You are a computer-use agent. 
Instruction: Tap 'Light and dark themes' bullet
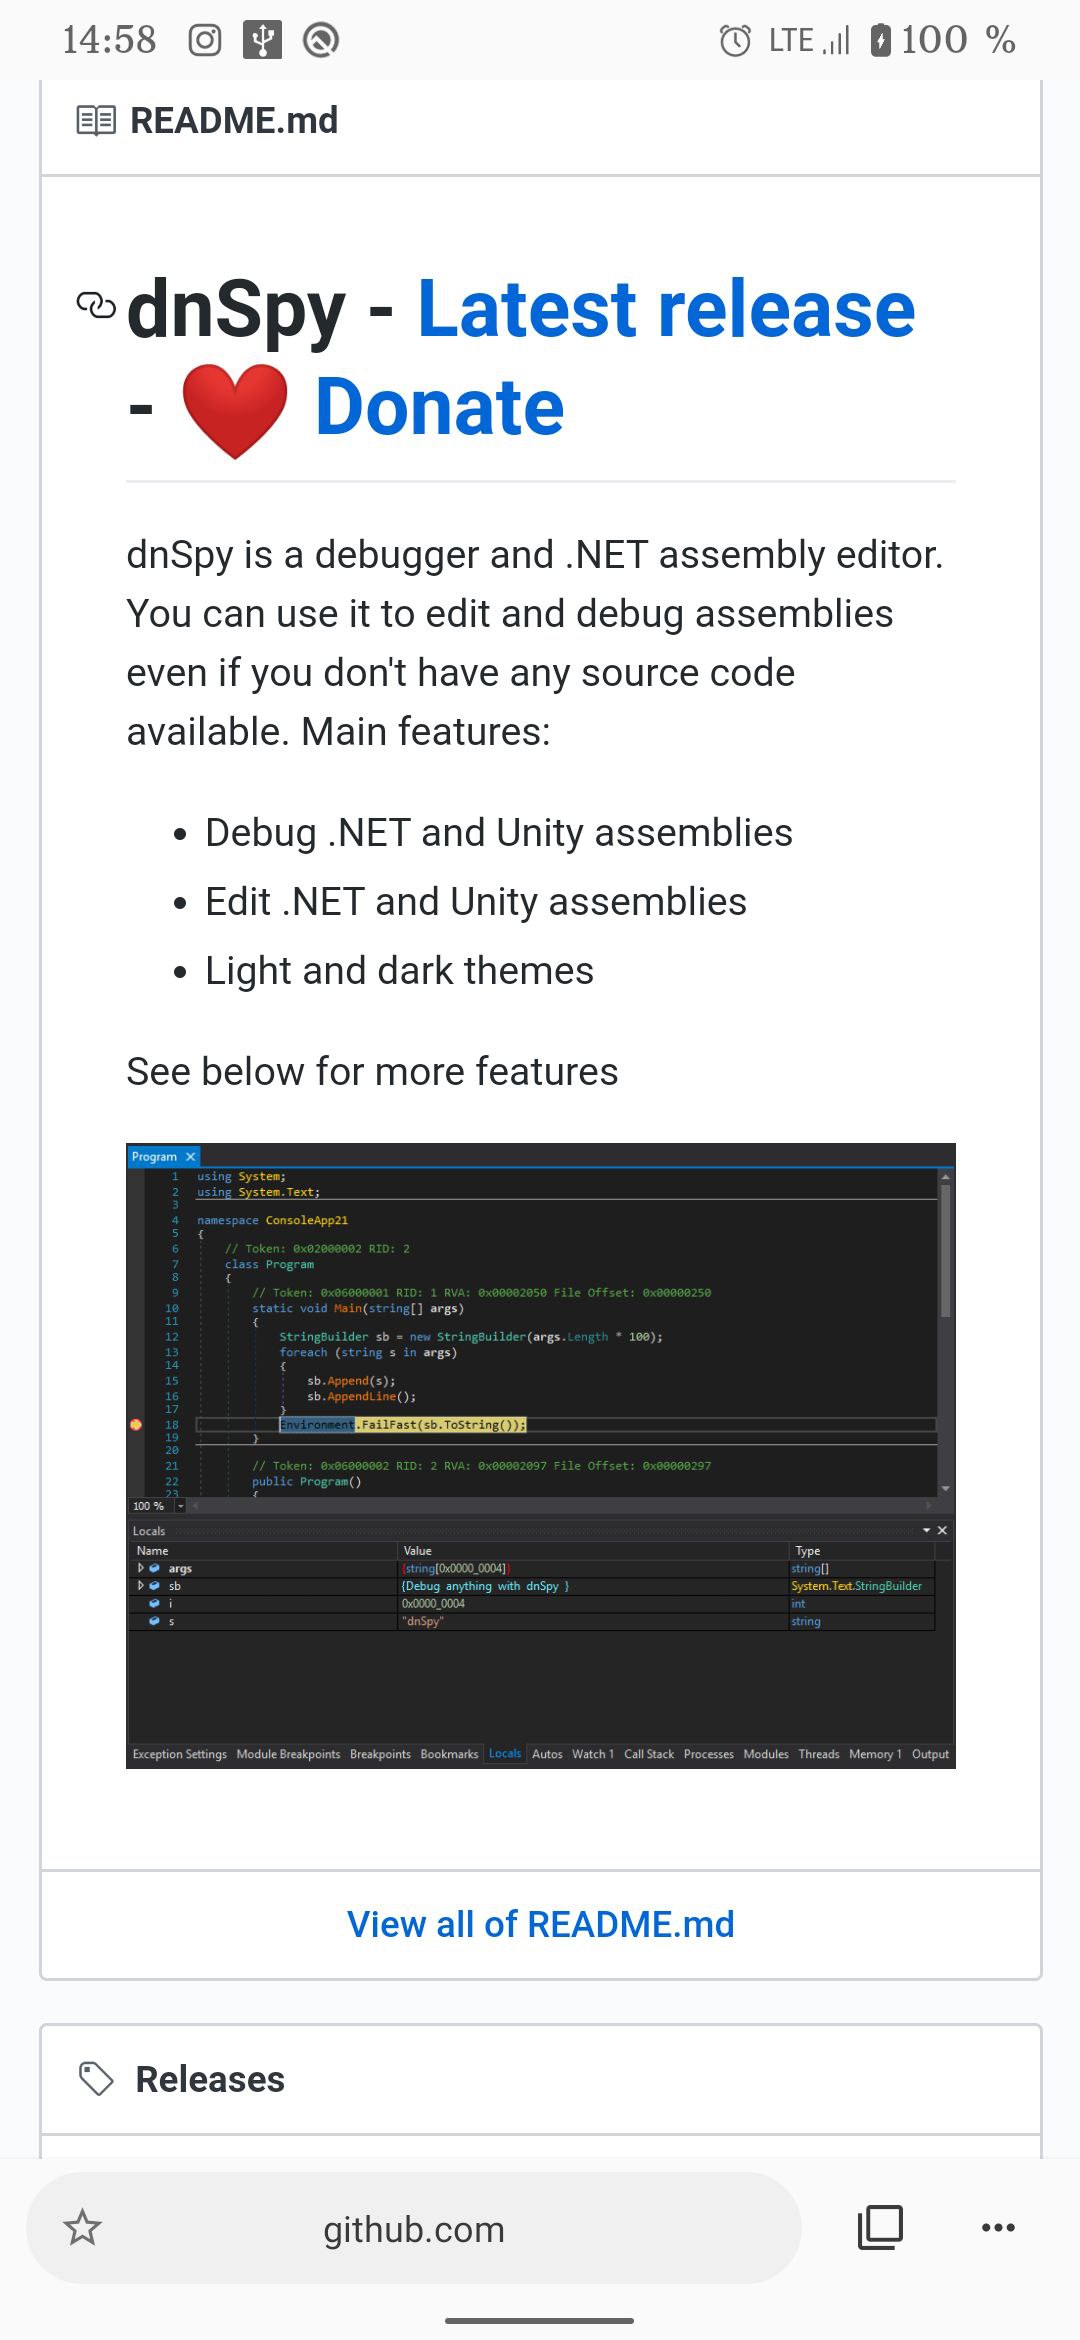point(399,971)
